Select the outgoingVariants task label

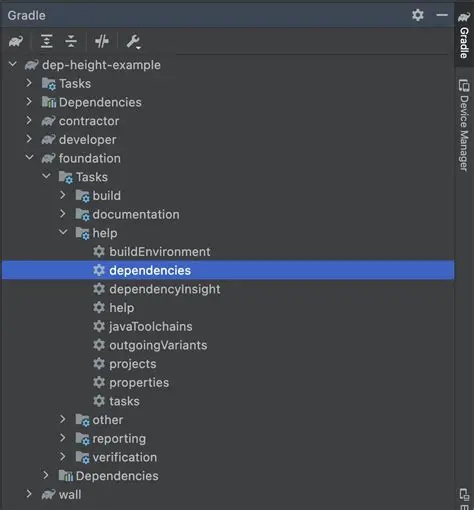coord(158,345)
